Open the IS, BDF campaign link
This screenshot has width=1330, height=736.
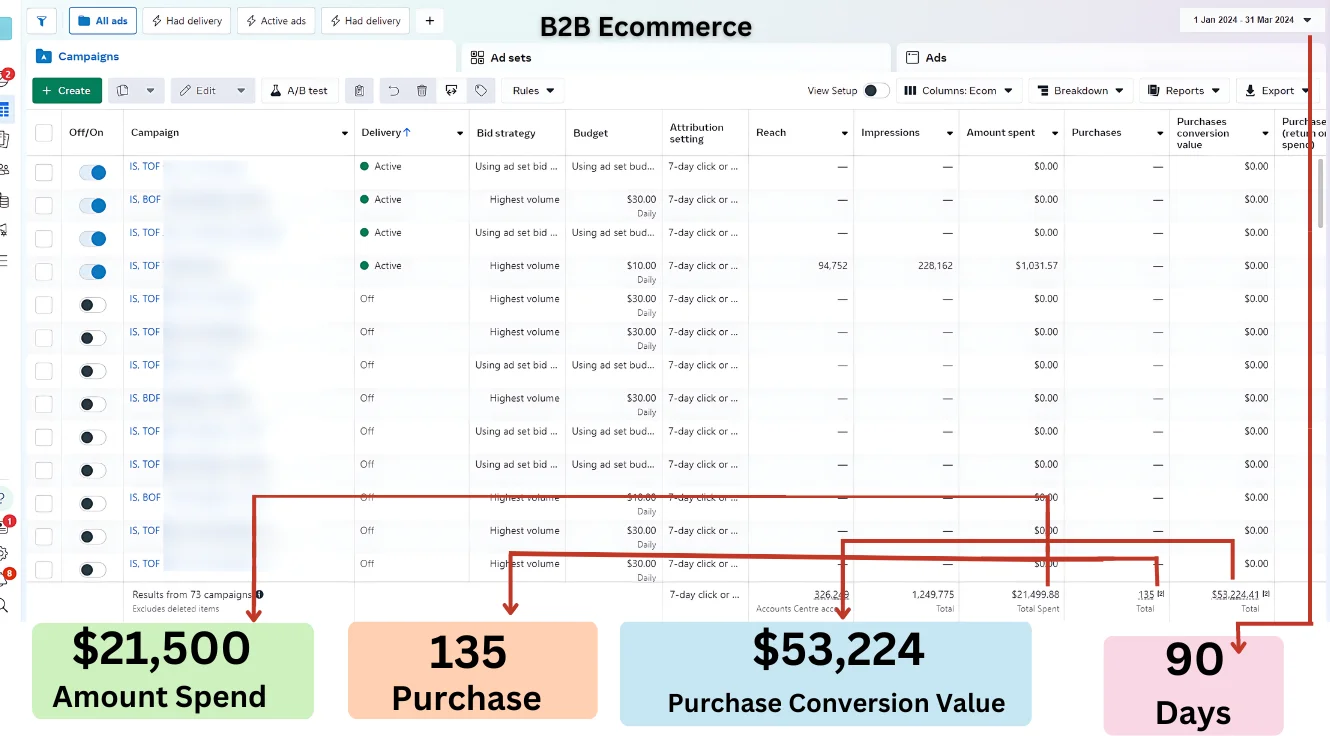coord(145,398)
